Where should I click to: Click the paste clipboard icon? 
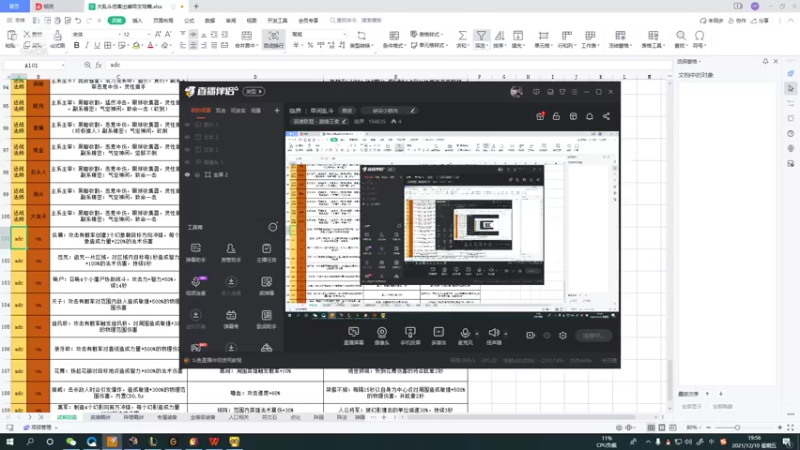coord(11,36)
